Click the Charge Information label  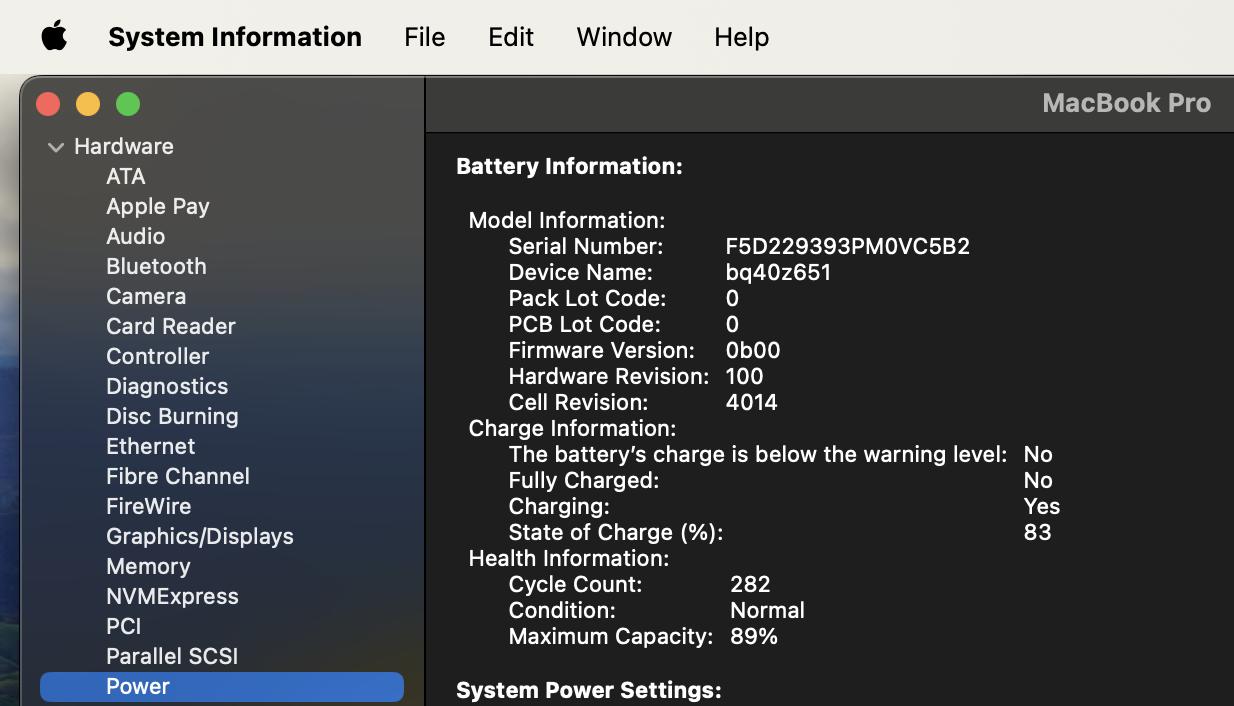(x=572, y=428)
